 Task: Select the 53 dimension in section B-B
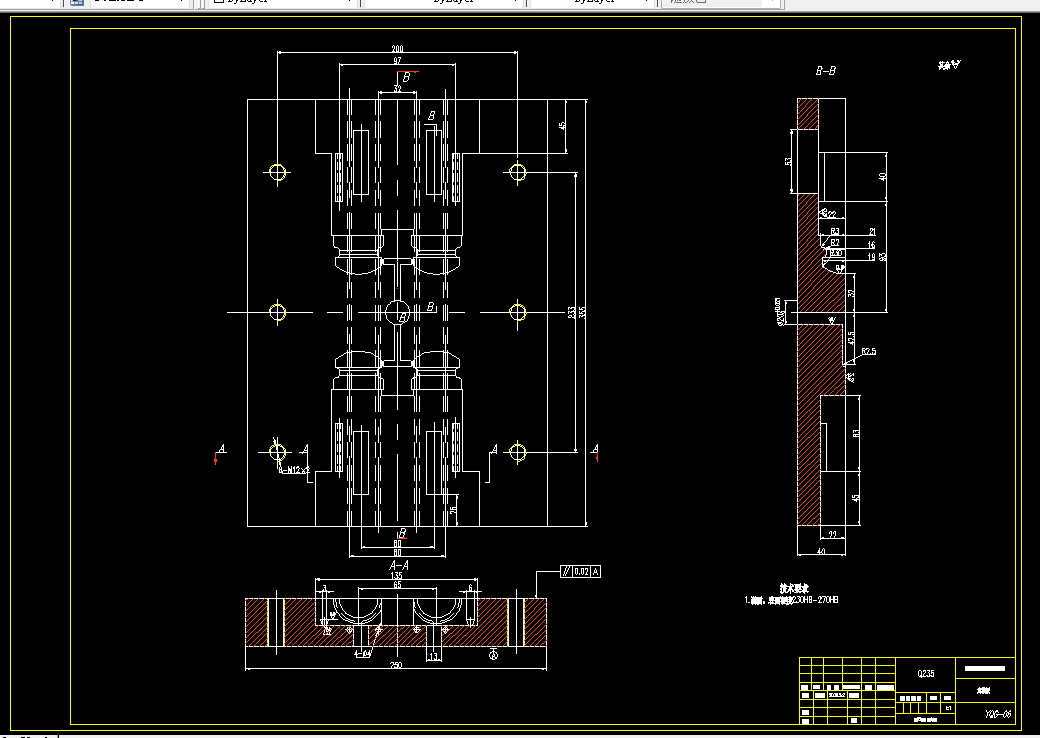pyautogui.click(x=789, y=161)
